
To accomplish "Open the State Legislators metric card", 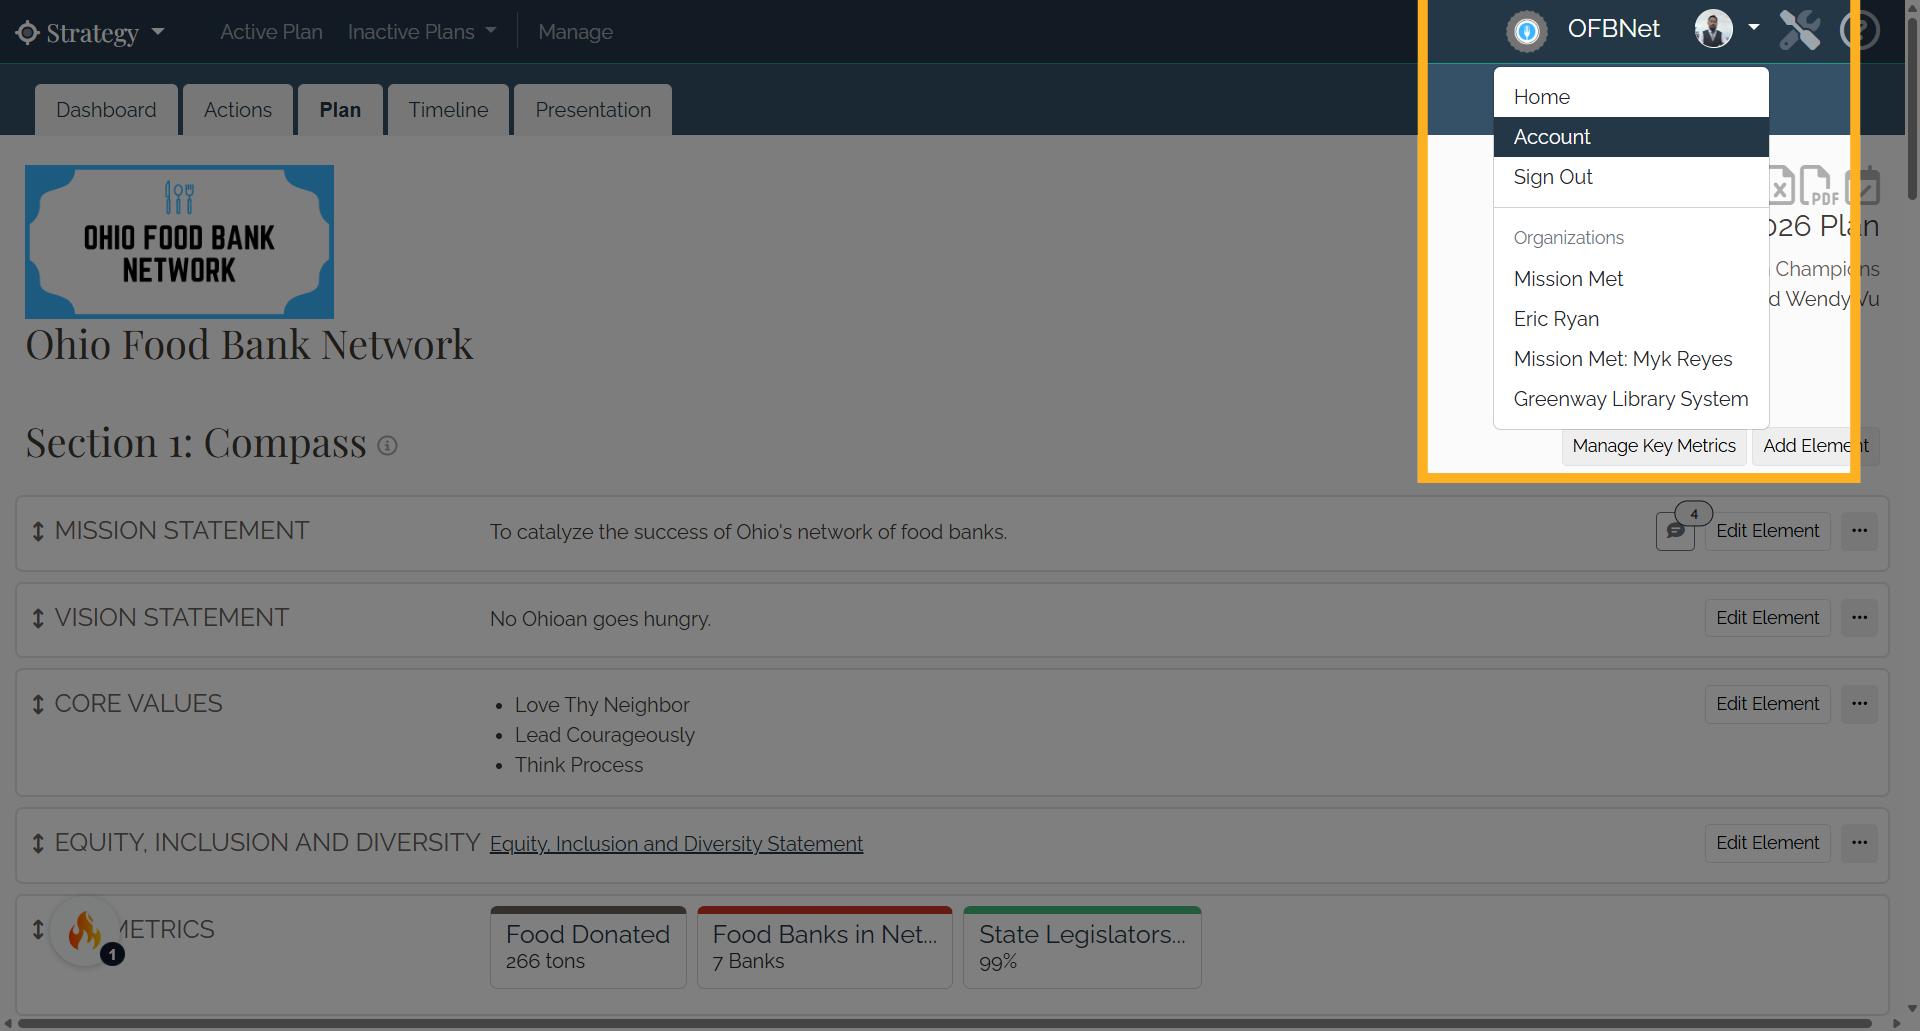I will 1082,947.
